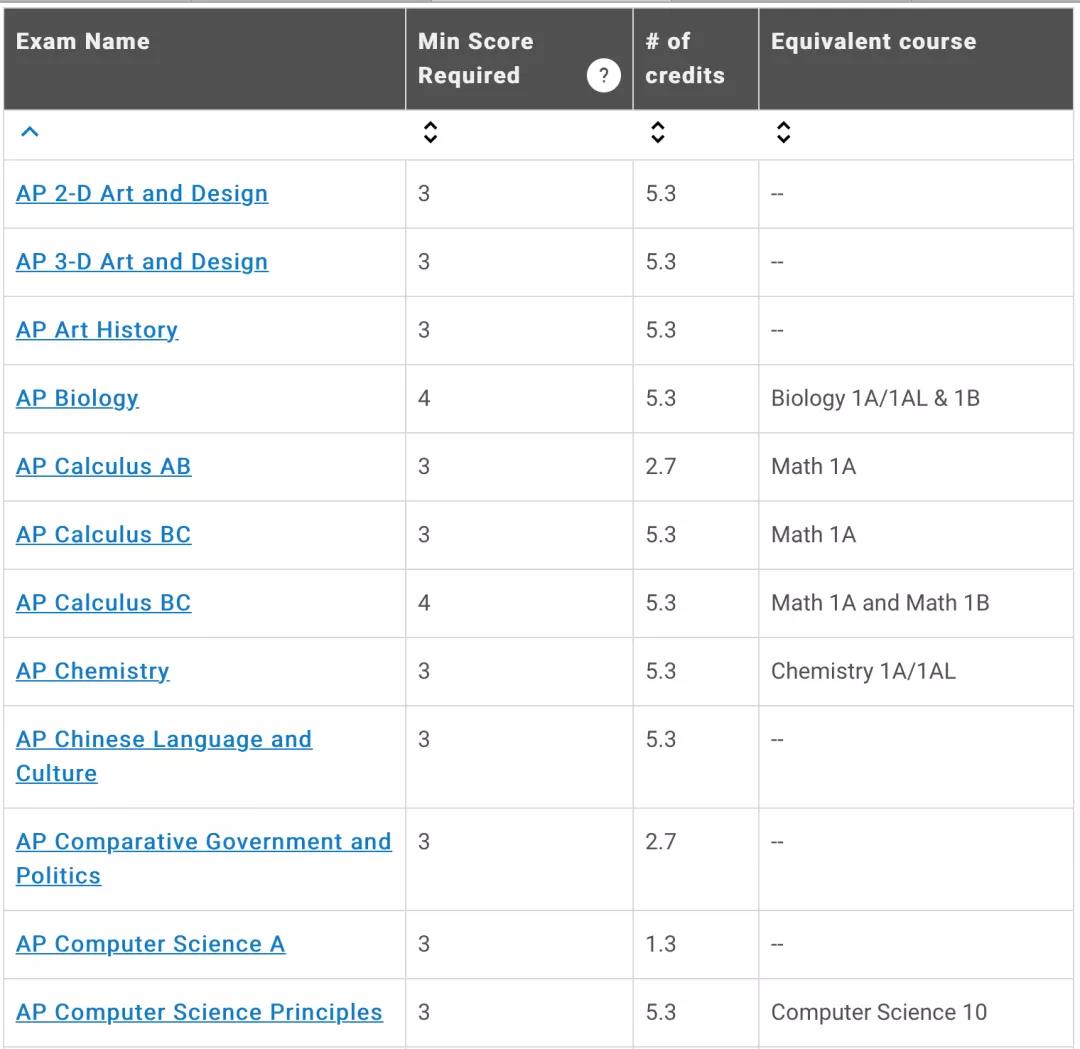
Task: Sort by Min Score Required arrows
Action: point(430,132)
